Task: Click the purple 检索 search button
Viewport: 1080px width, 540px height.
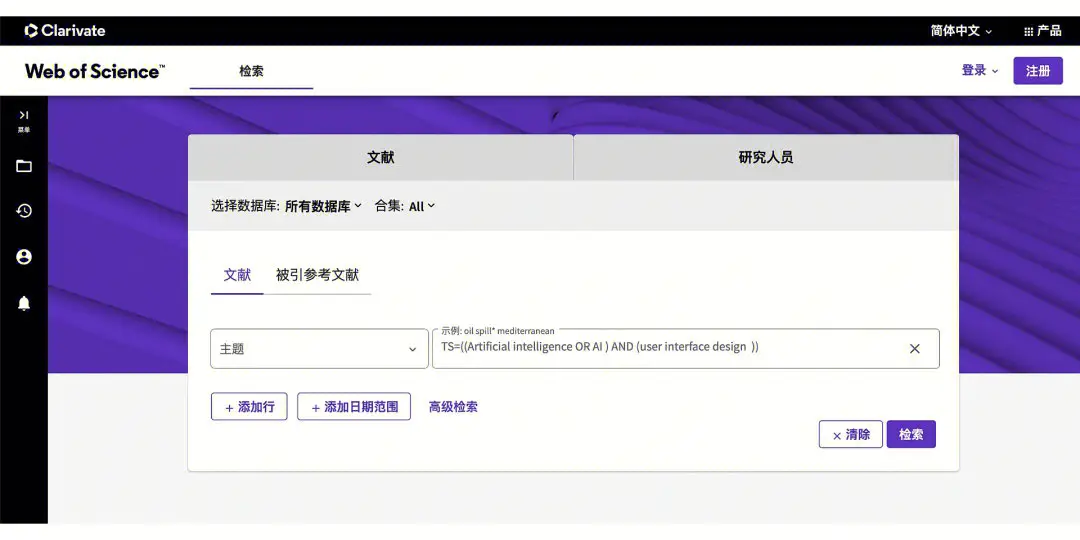Action: (x=911, y=435)
